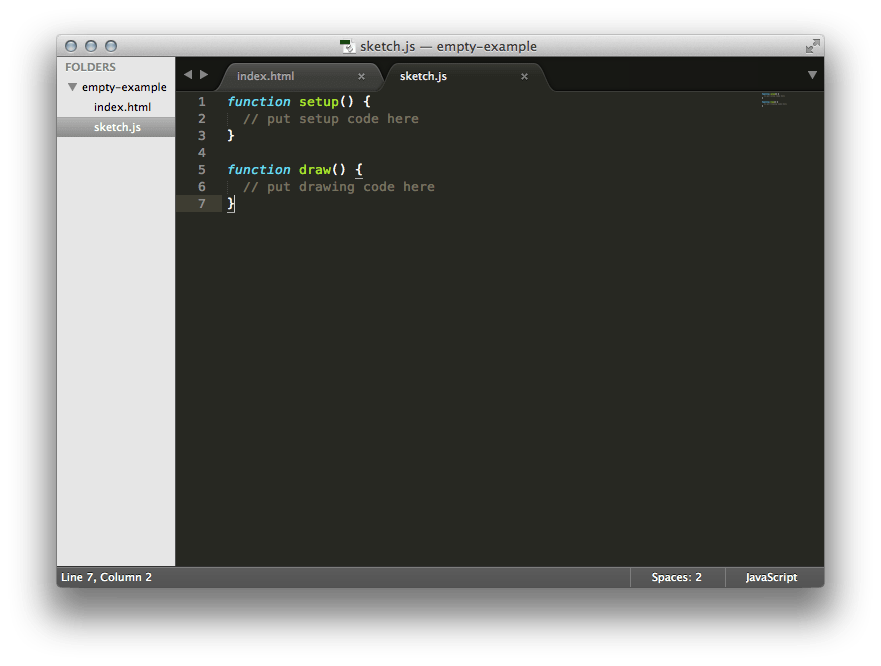Screen dimensions: 881x666
Task: Click the function keyword on line 5
Action: click(x=259, y=170)
